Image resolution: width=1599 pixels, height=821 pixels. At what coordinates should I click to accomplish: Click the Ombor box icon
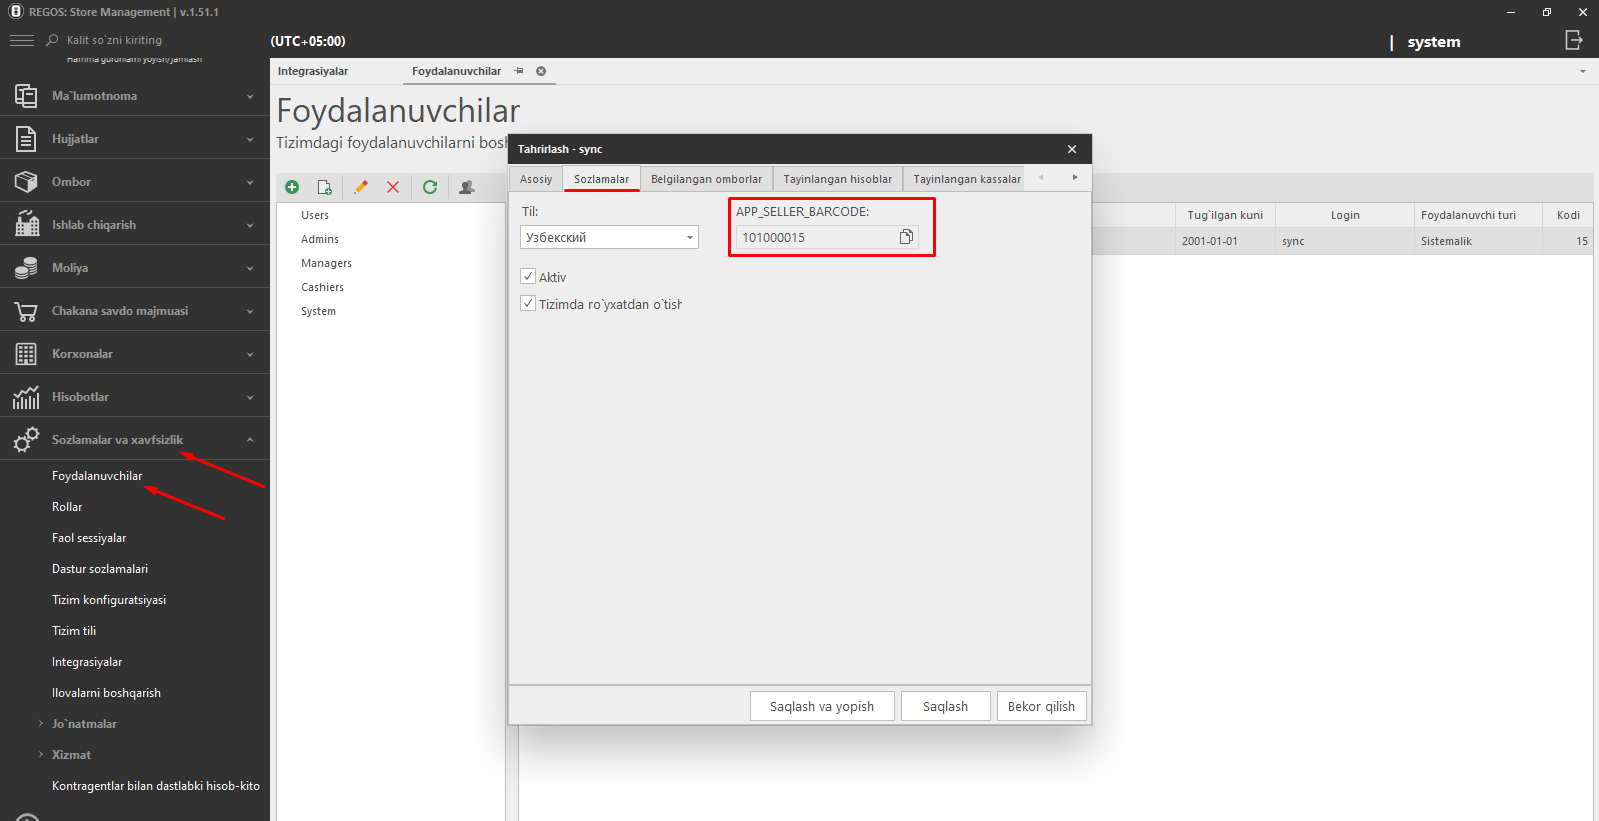(x=26, y=182)
